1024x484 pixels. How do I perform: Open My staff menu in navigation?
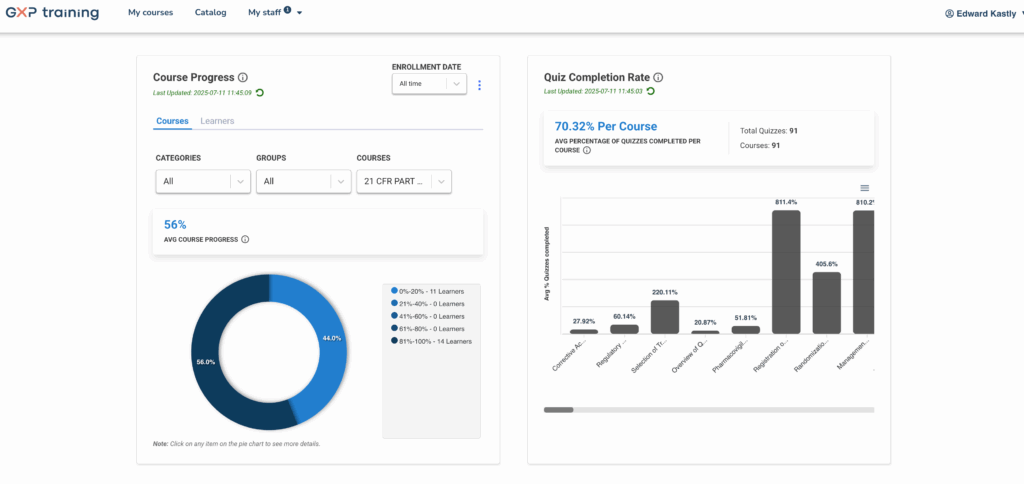point(275,13)
